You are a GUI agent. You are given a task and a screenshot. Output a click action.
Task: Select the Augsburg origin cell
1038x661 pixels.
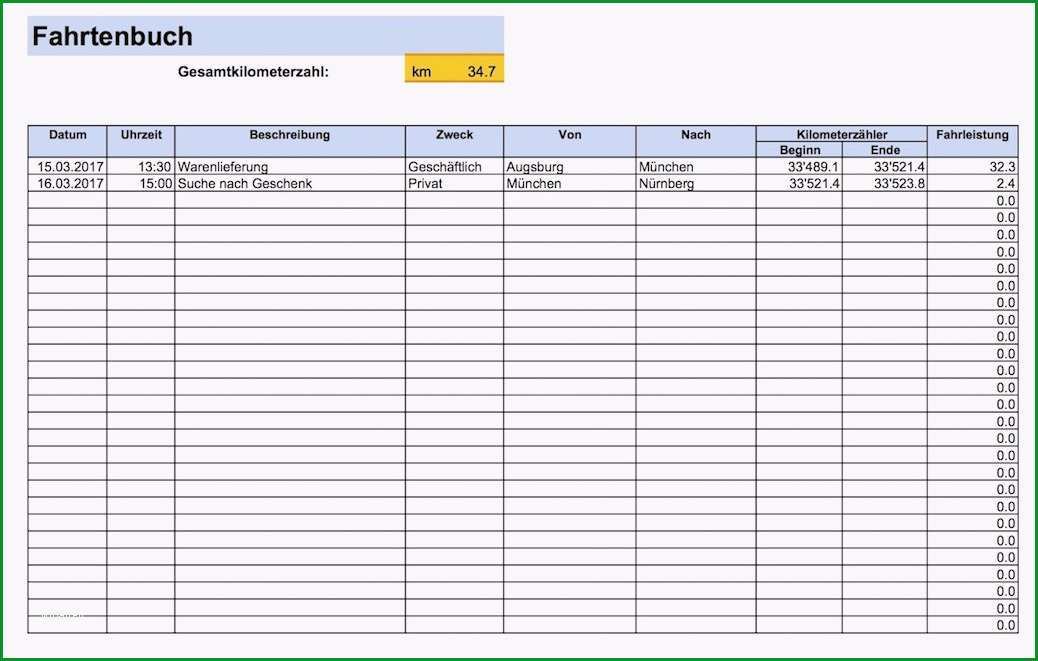[569, 166]
